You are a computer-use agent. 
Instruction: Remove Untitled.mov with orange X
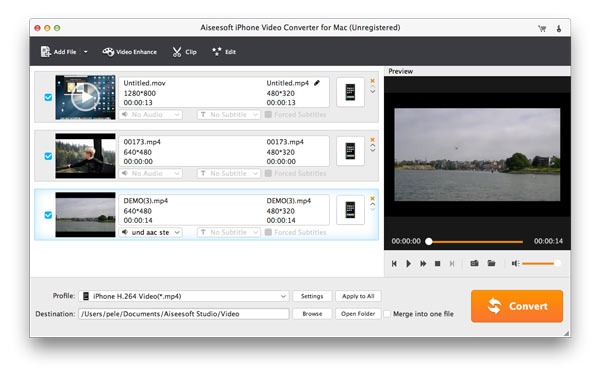(372, 81)
